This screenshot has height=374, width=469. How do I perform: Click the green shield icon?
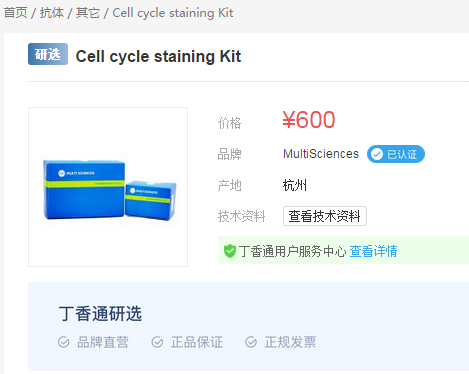click(x=230, y=251)
